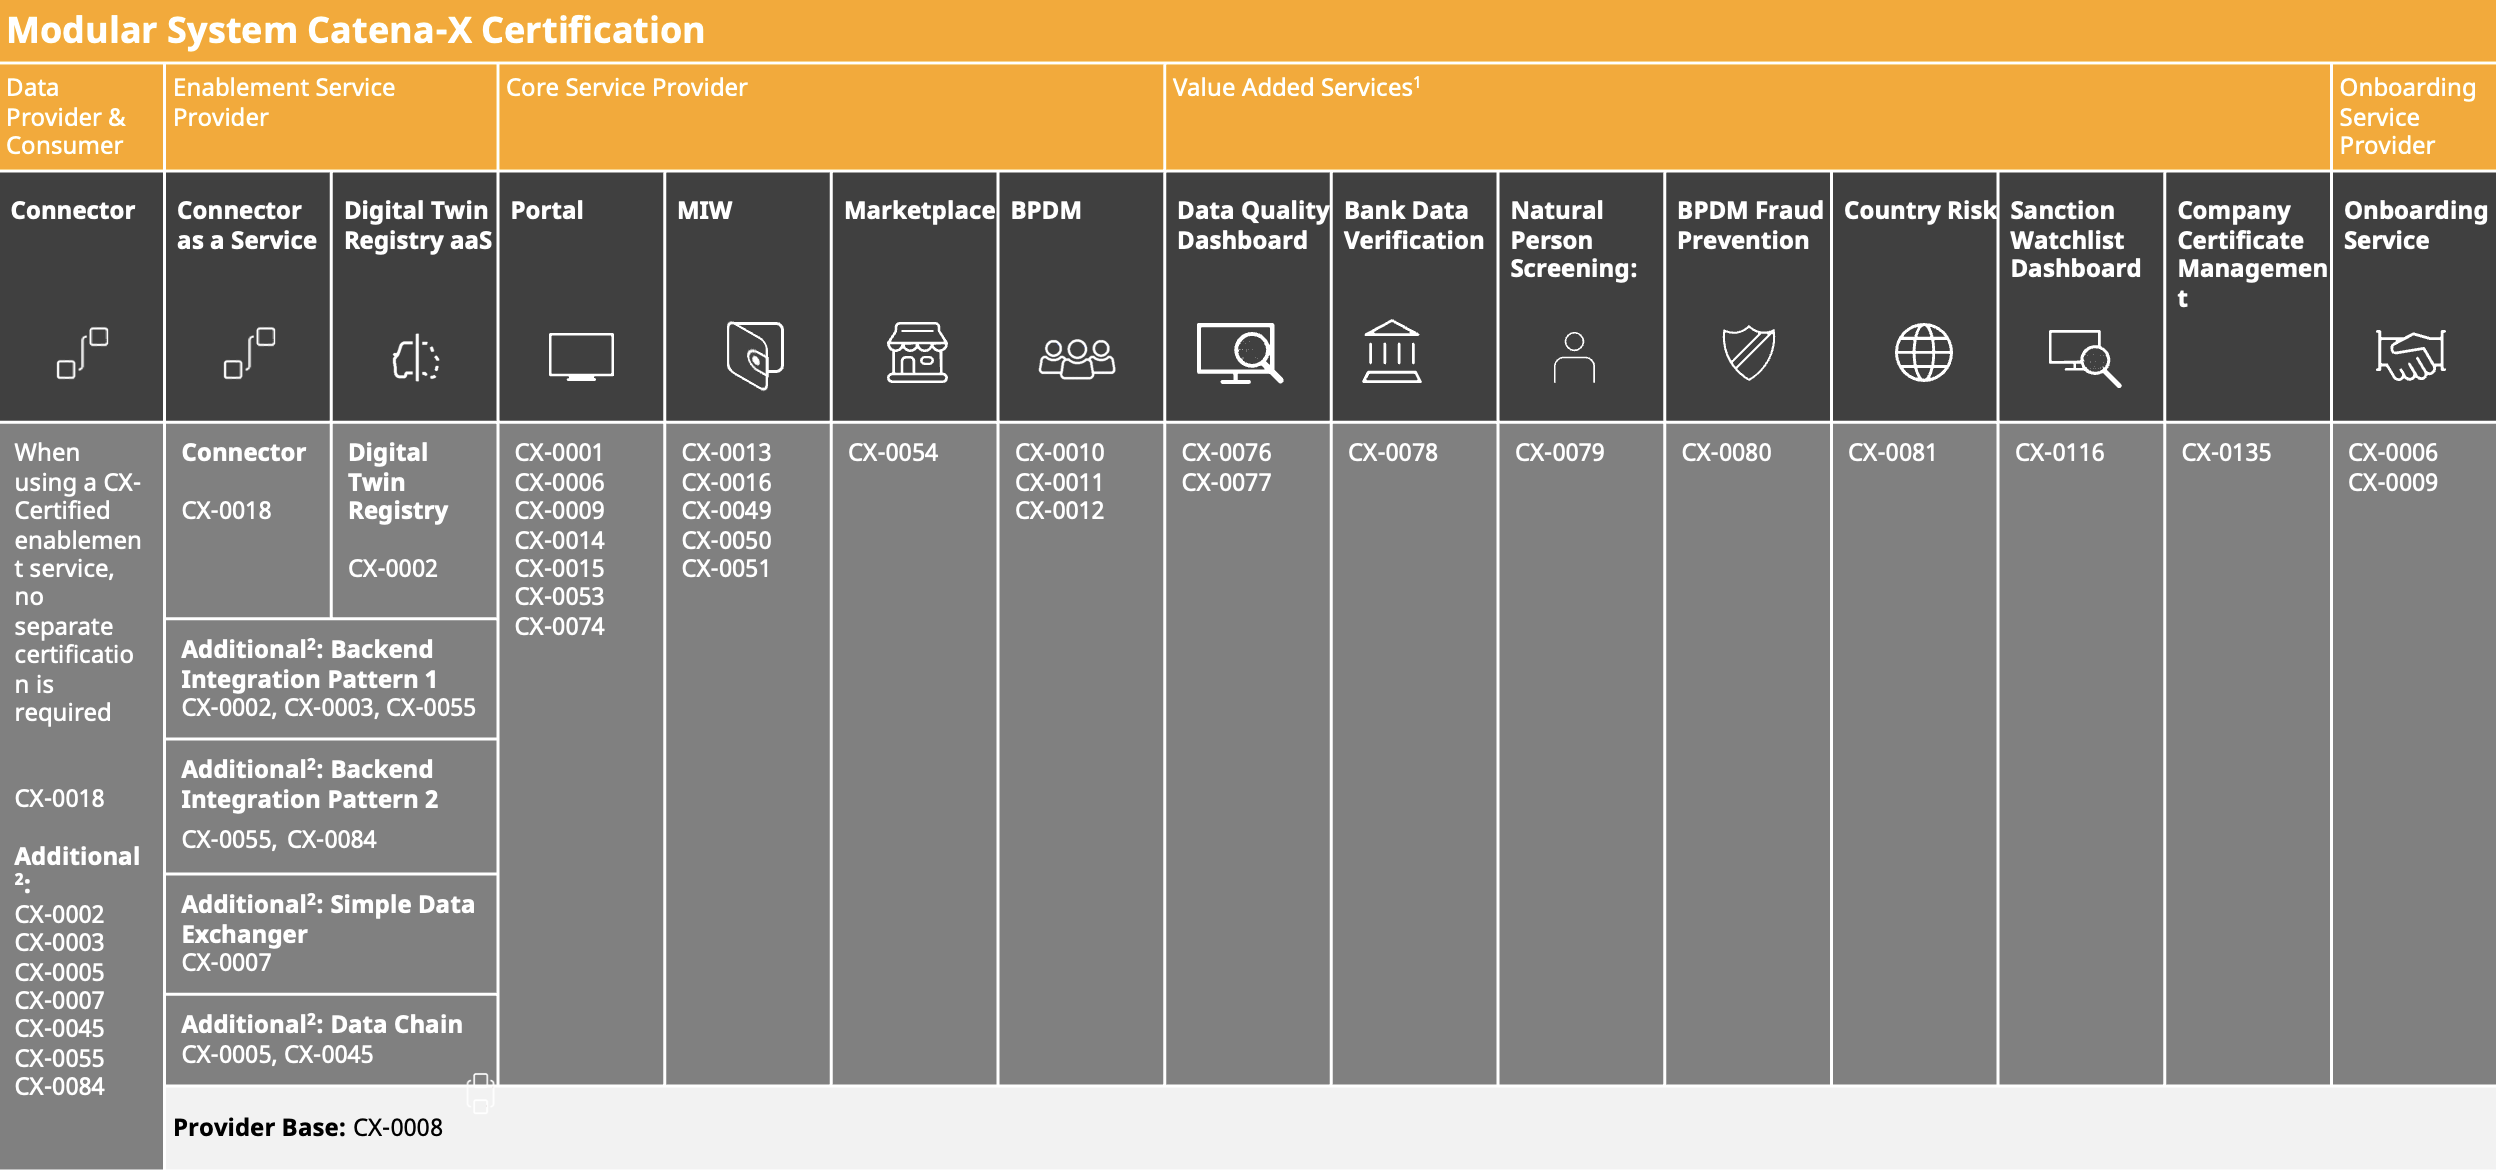
Task: Select the Core Service Provider header
Action: click(x=626, y=88)
